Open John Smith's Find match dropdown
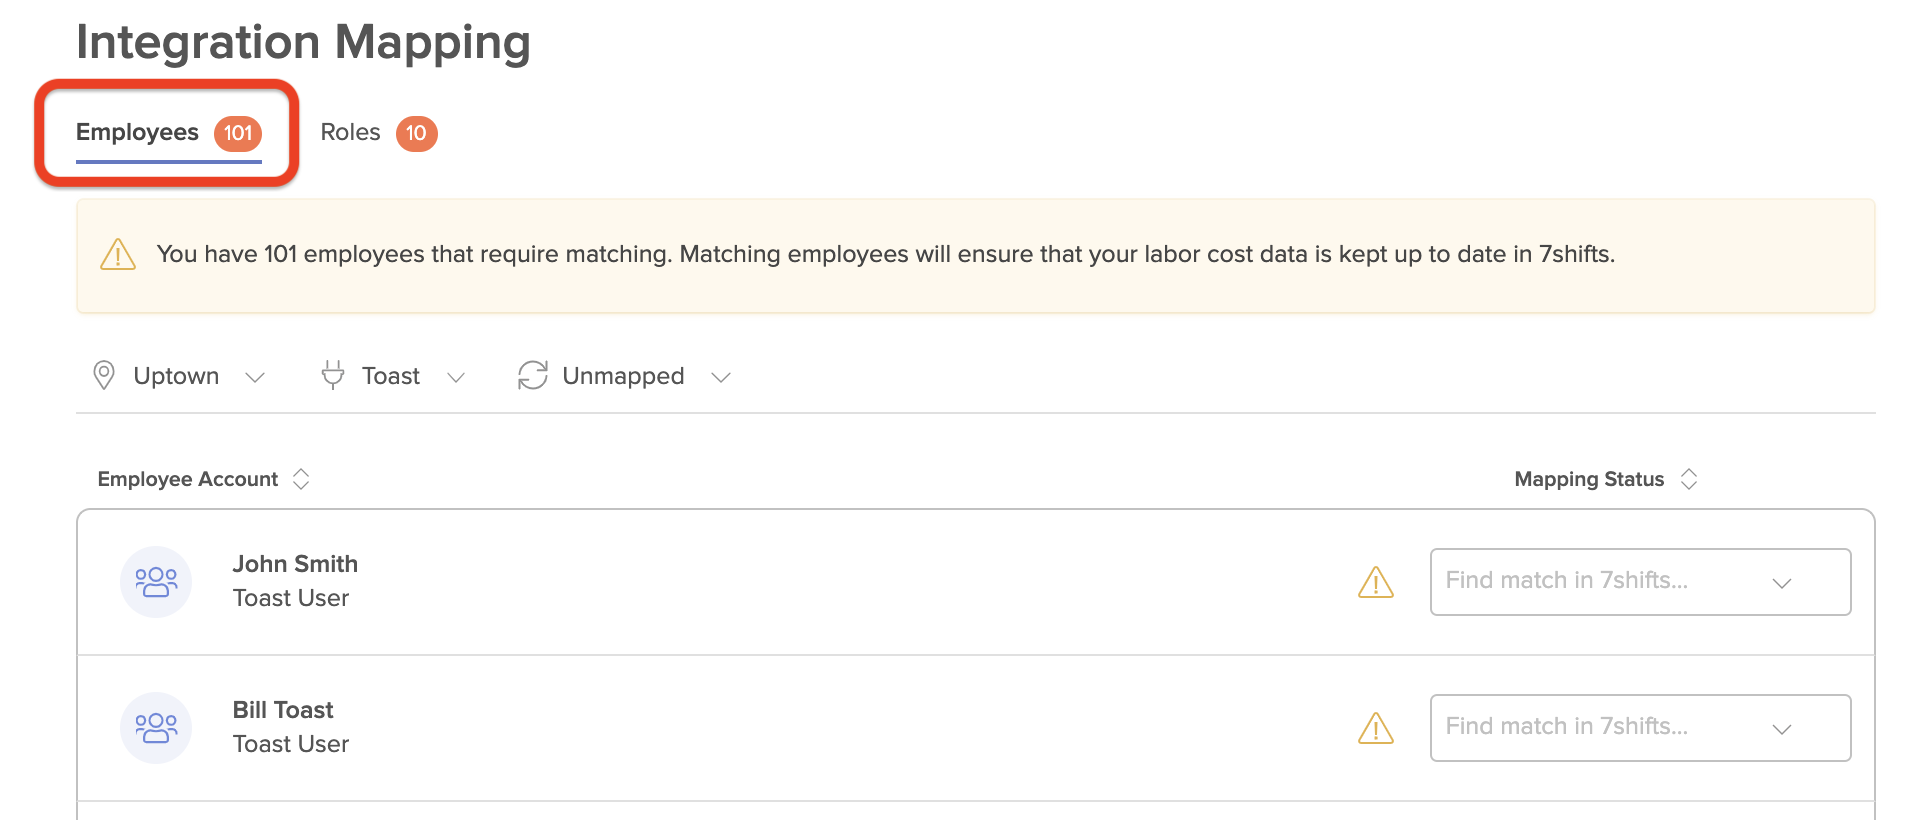 [1640, 582]
